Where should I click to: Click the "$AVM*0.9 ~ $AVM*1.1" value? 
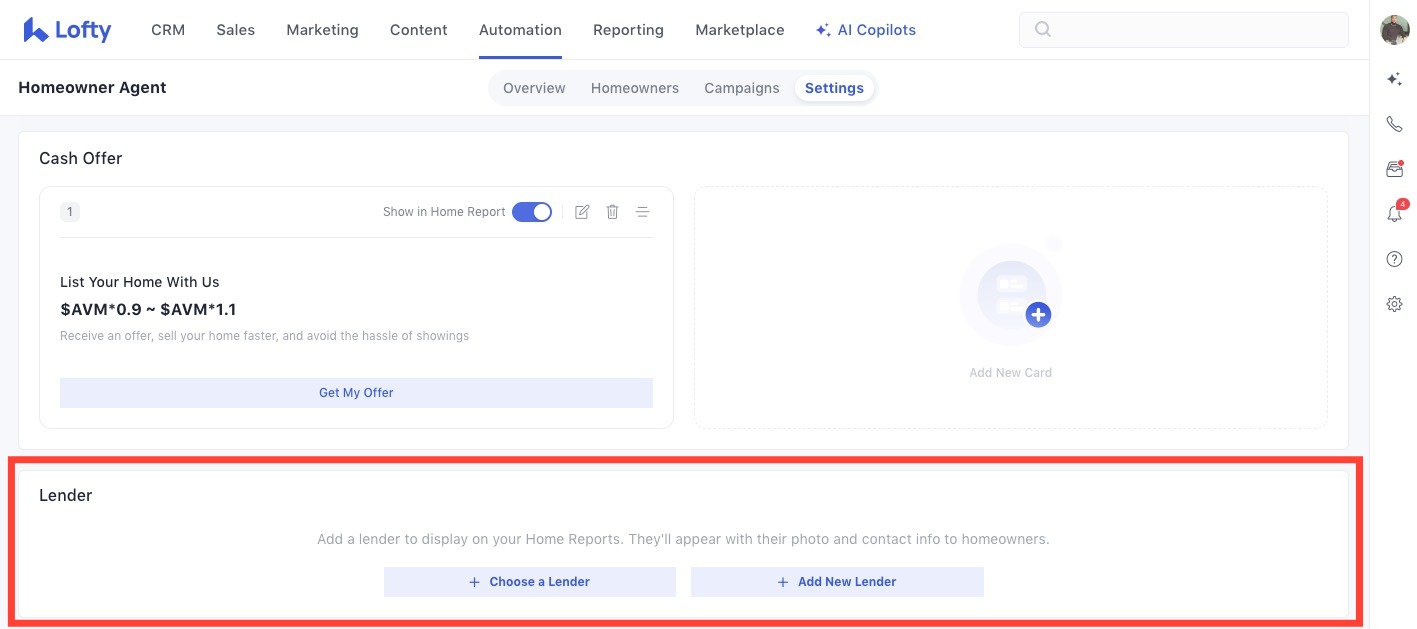[148, 309]
